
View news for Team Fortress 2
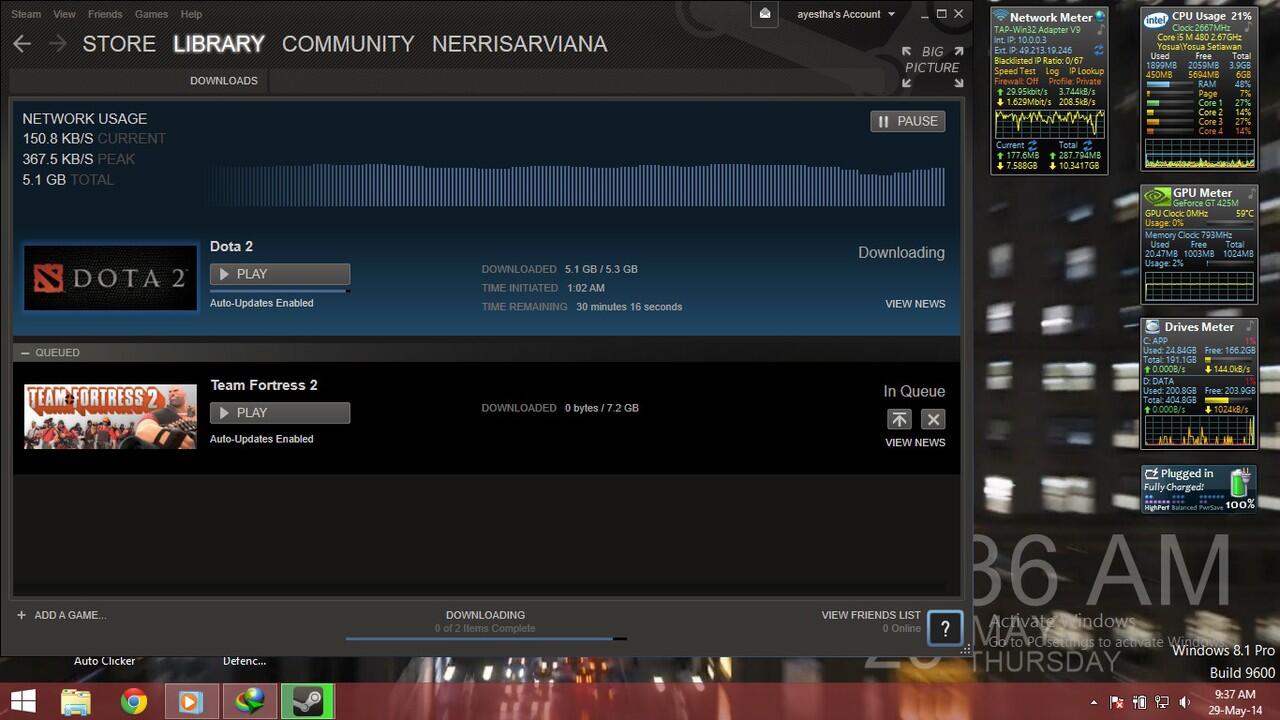click(915, 443)
